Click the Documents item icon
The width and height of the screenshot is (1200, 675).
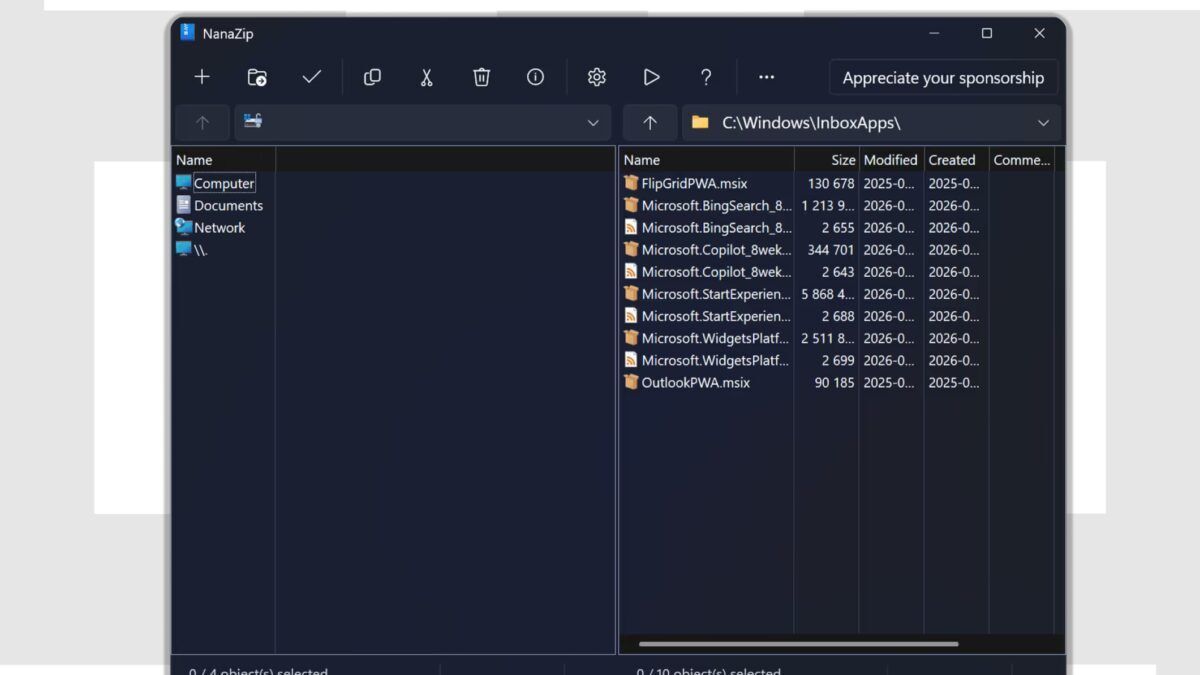[183, 205]
